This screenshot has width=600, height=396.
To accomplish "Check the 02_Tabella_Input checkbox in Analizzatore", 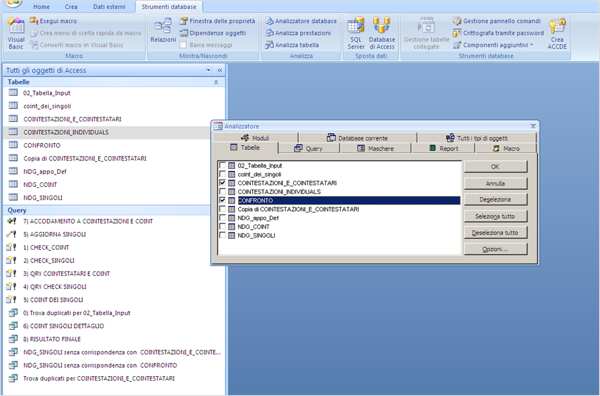I will pyautogui.click(x=222, y=165).
